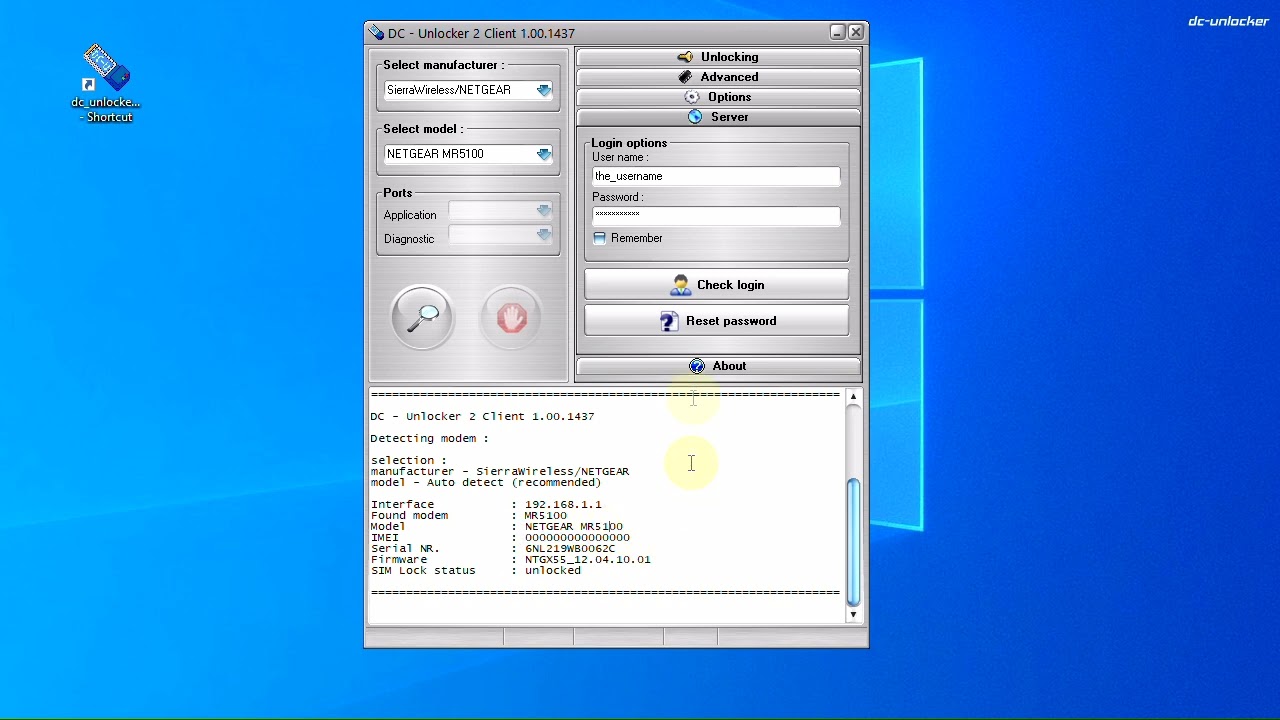Click the IMEI value in the log
1280x720 pixels.
(x=577, y=537)
